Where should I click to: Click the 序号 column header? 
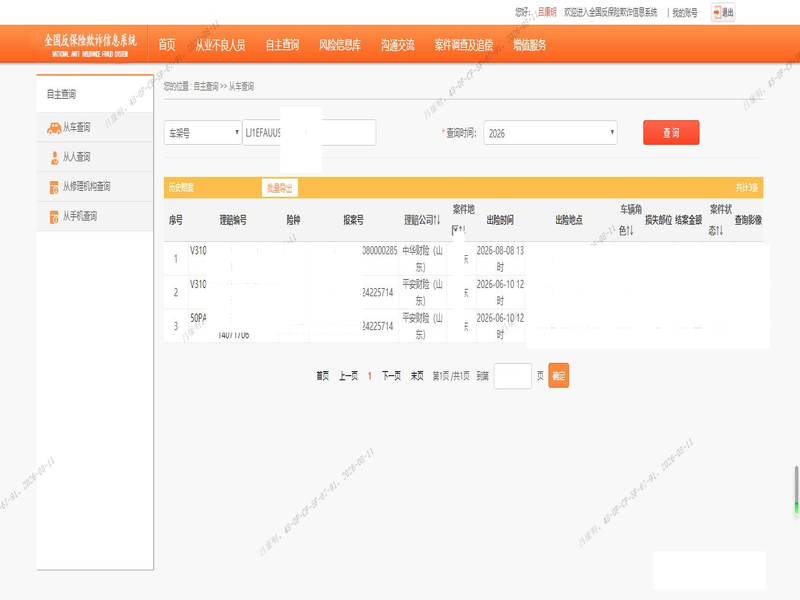(176, 220)
